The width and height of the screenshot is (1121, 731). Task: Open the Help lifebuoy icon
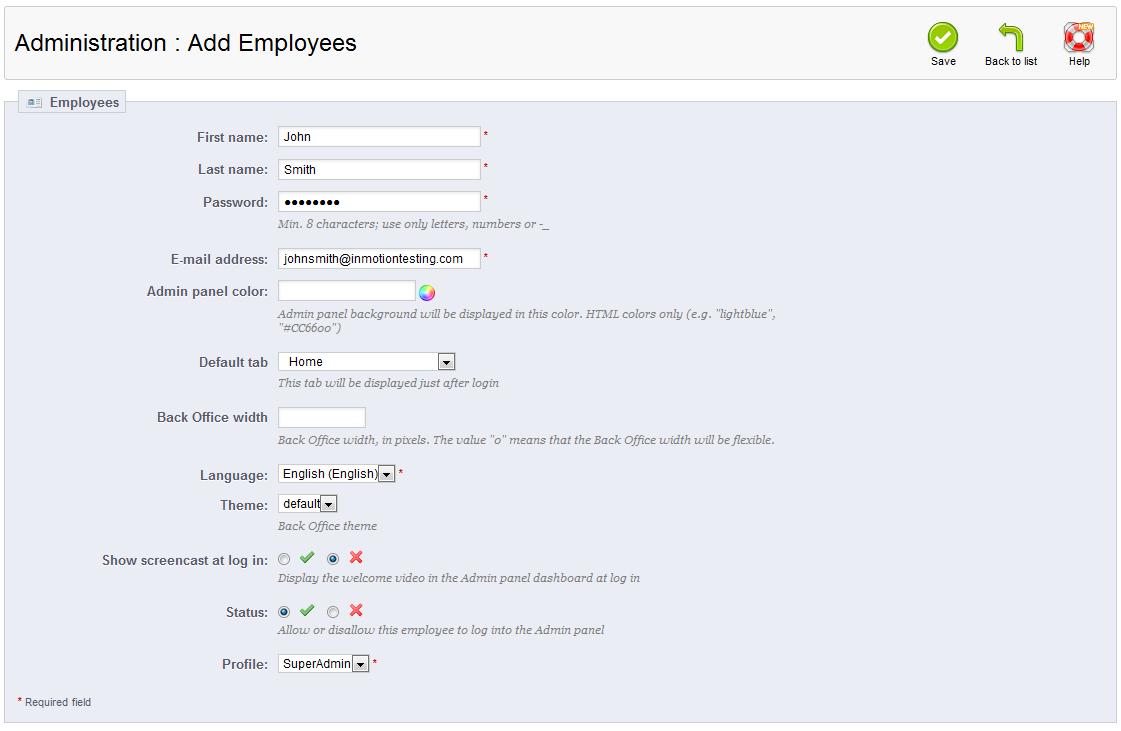point(1079,38)
